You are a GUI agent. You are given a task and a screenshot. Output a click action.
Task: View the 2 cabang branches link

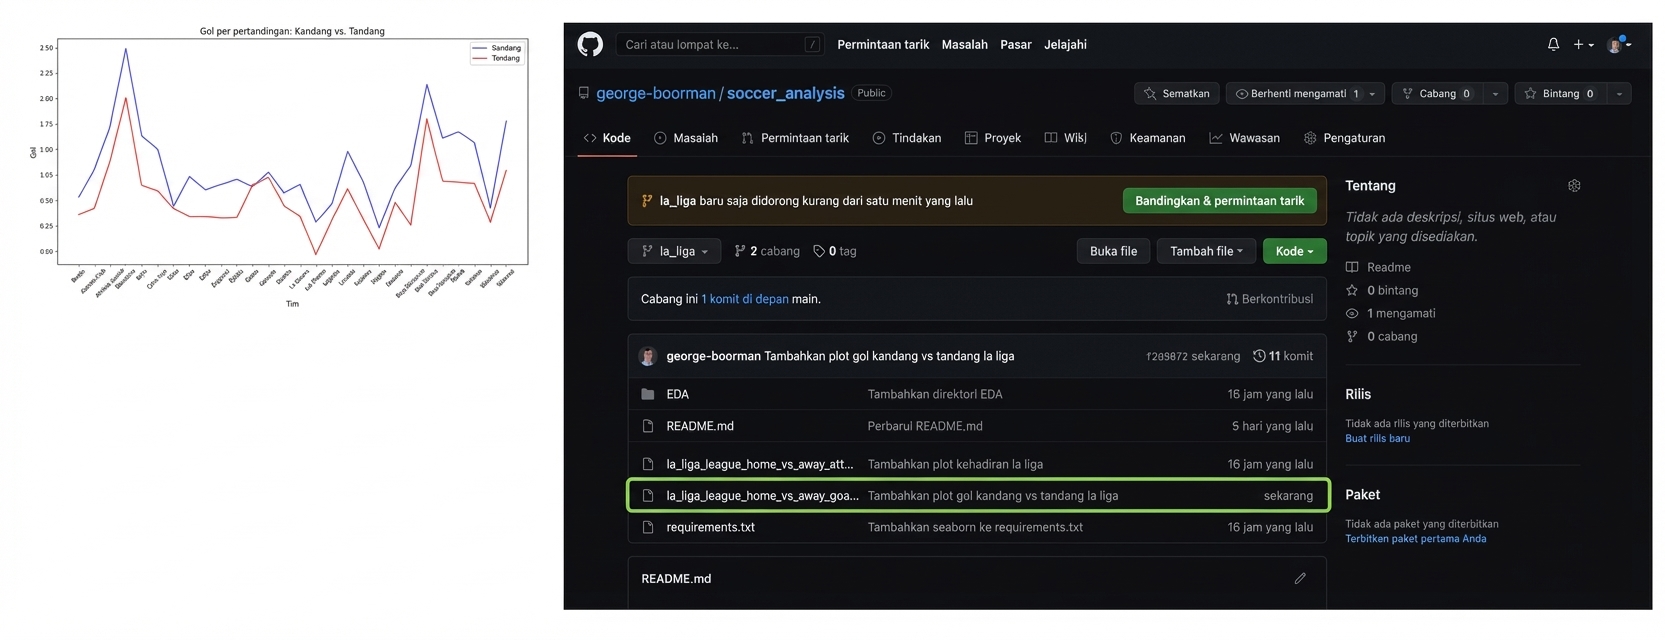click(x=767, y=251)
